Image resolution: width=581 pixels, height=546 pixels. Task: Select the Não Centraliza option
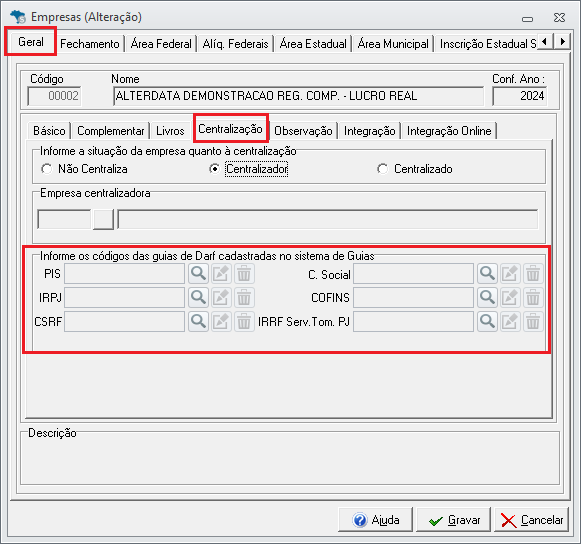[47, 169]
